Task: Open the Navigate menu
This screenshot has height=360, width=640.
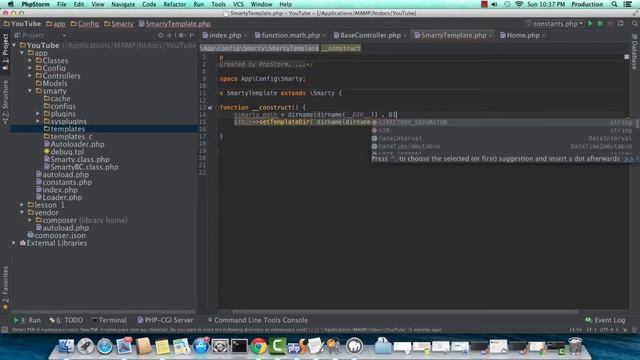Action: (x=123, y=4)
